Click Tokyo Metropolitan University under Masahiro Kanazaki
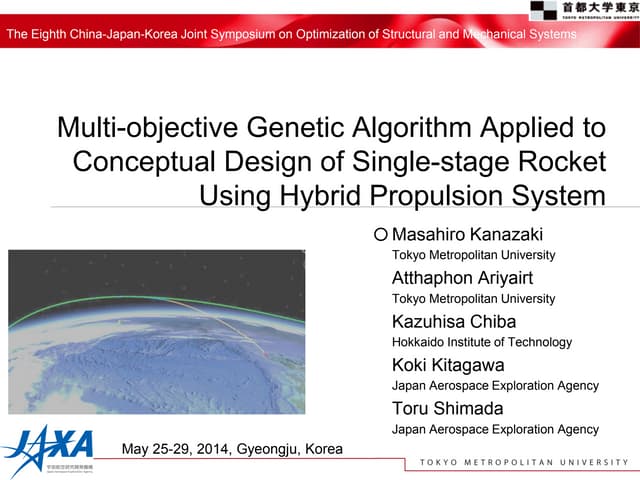 [x=473, y=255]
